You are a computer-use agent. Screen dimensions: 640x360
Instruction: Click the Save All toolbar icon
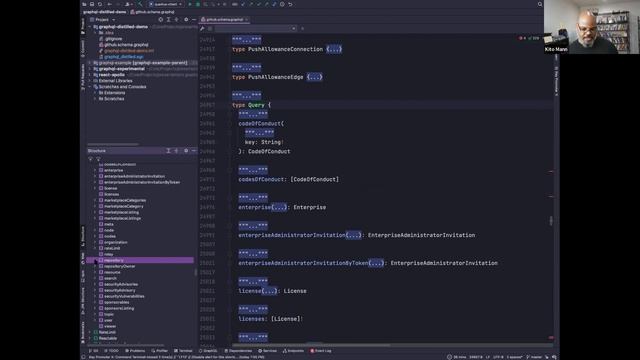[x=92, y=4]
